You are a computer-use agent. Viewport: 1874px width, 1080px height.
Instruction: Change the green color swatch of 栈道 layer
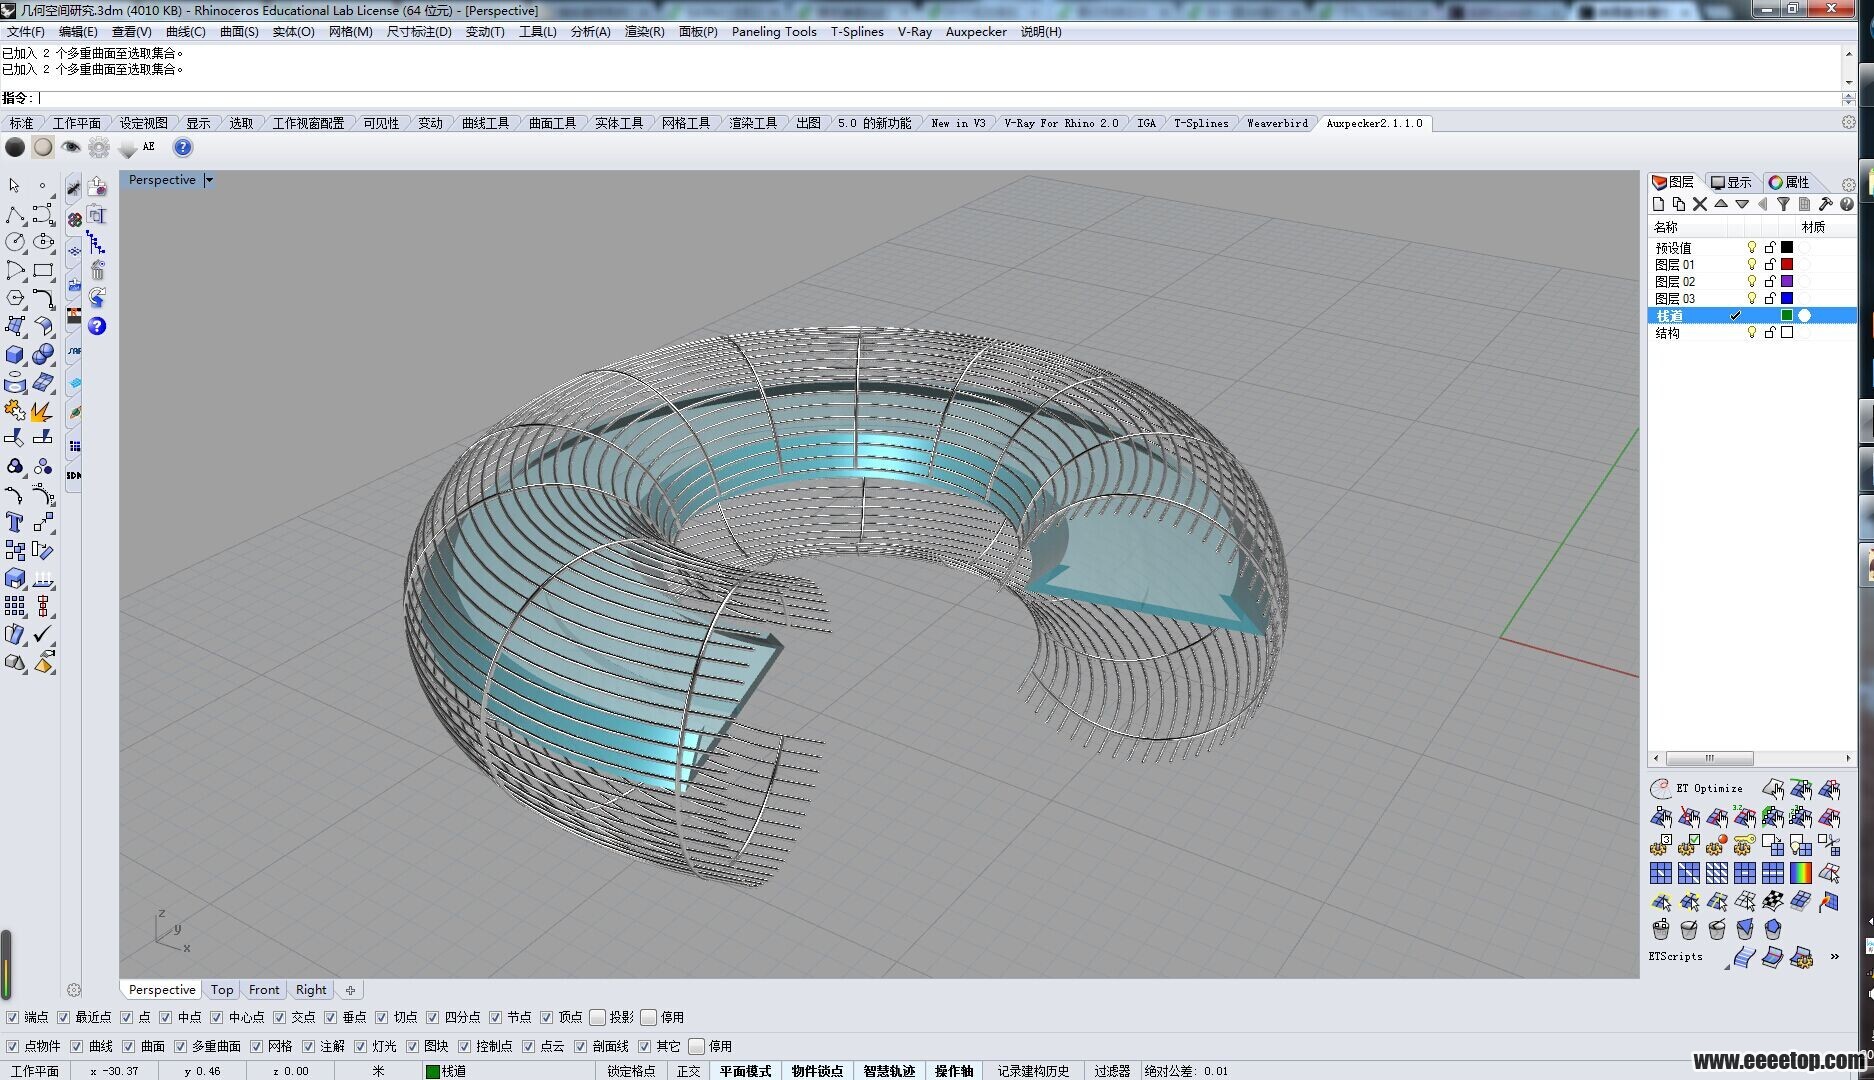[x=1787, y=315]
